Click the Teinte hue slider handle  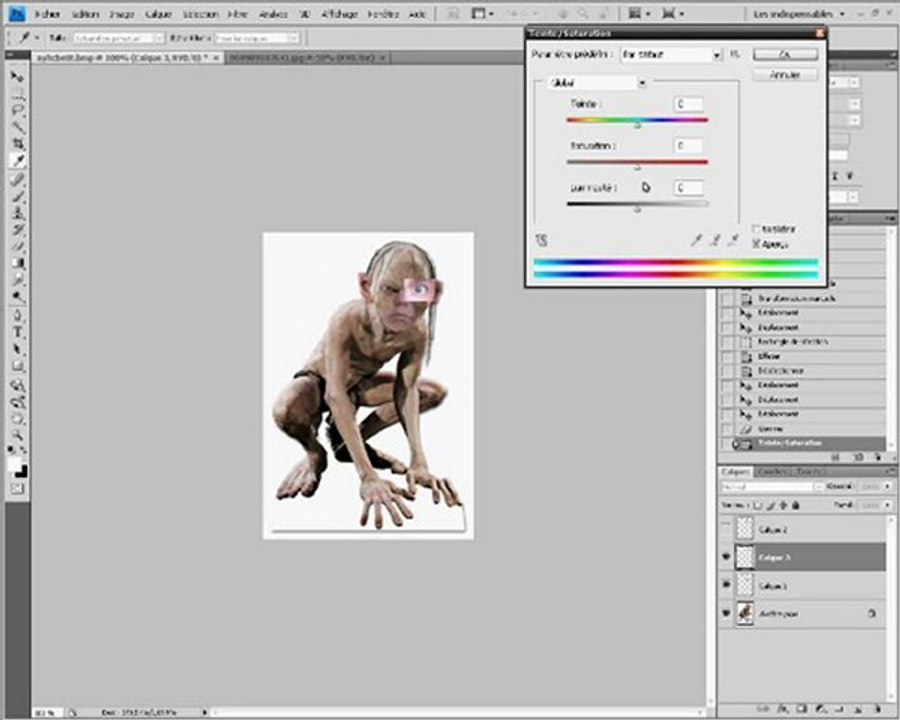tap(637, 125)
